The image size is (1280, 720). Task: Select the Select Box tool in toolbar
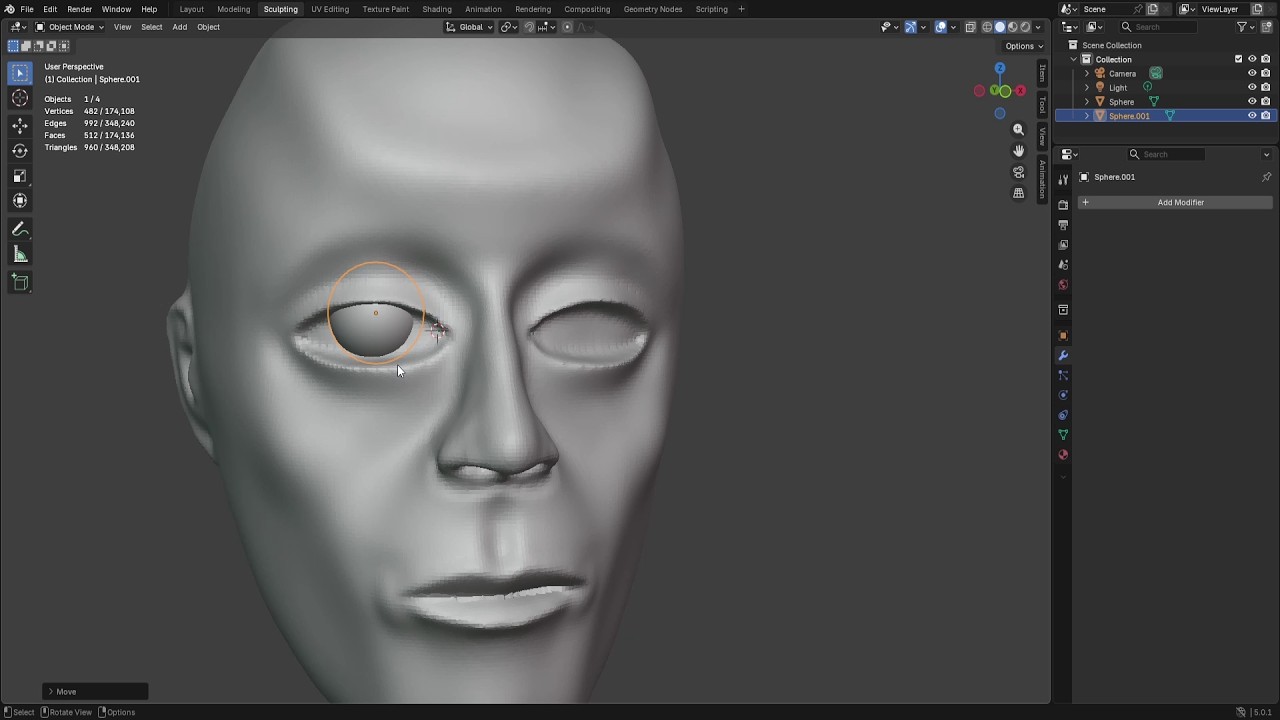20,73
